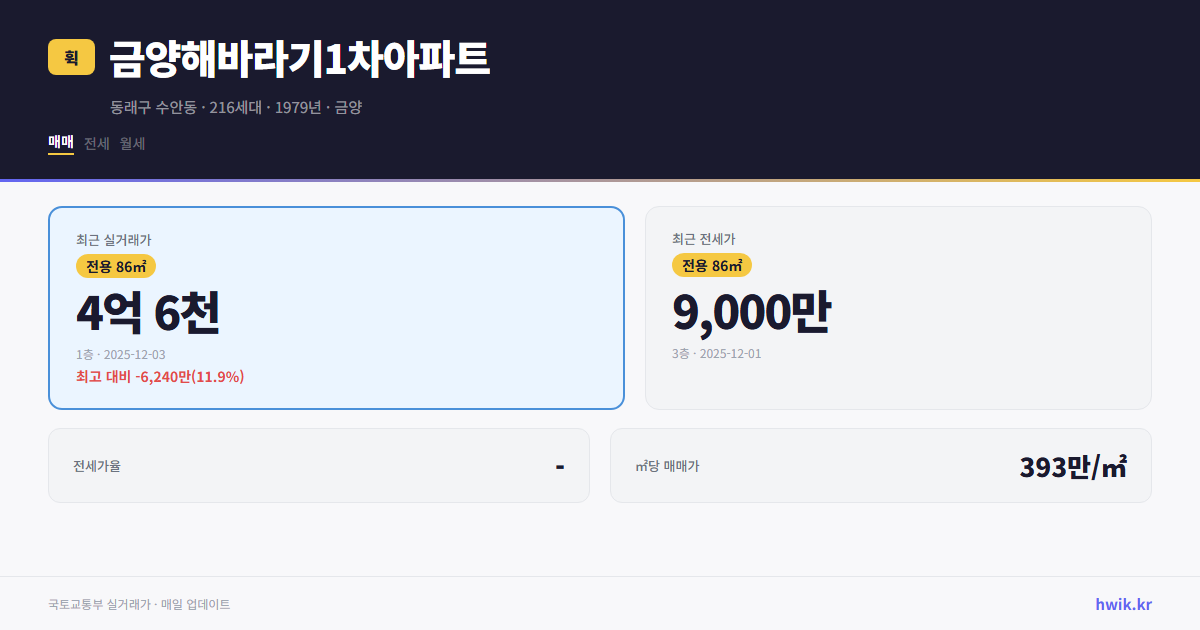1200x630 pixels.
Task: Click the red 최고 대비 -6,240만 indicator
Action: (x=160, y=377)
